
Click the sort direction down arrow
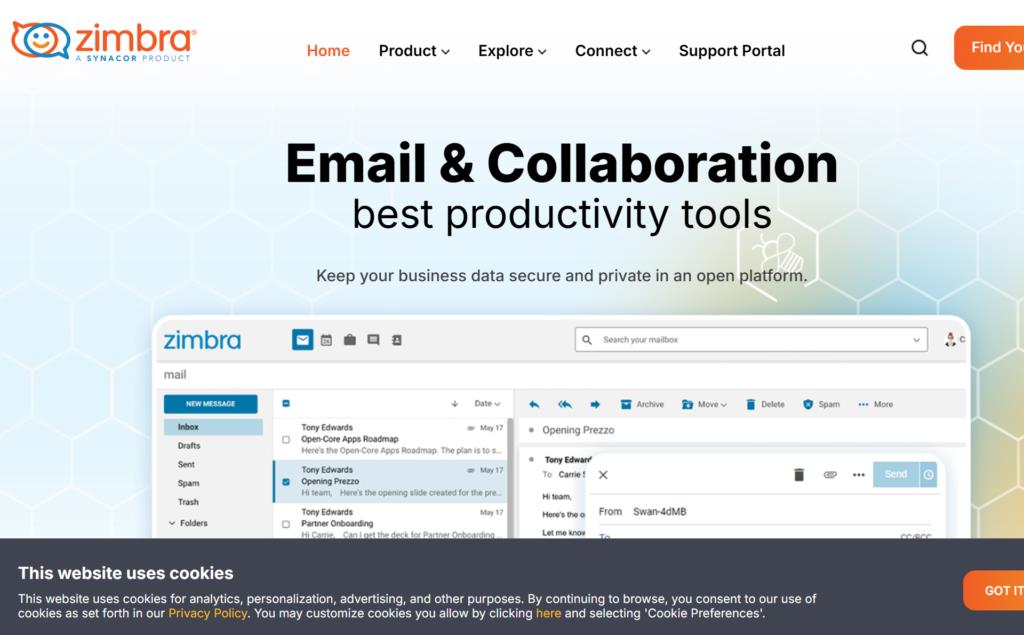click(455, 404)
